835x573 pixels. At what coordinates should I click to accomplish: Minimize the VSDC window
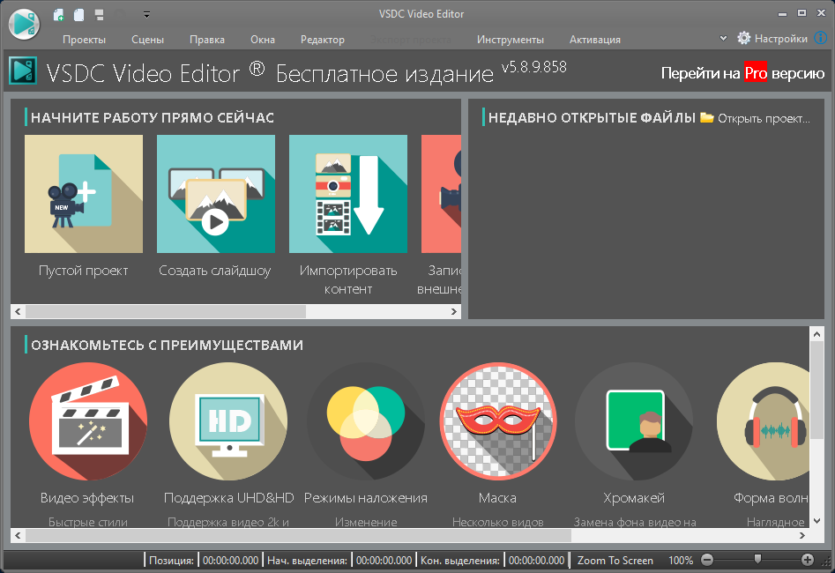[782, 14]
